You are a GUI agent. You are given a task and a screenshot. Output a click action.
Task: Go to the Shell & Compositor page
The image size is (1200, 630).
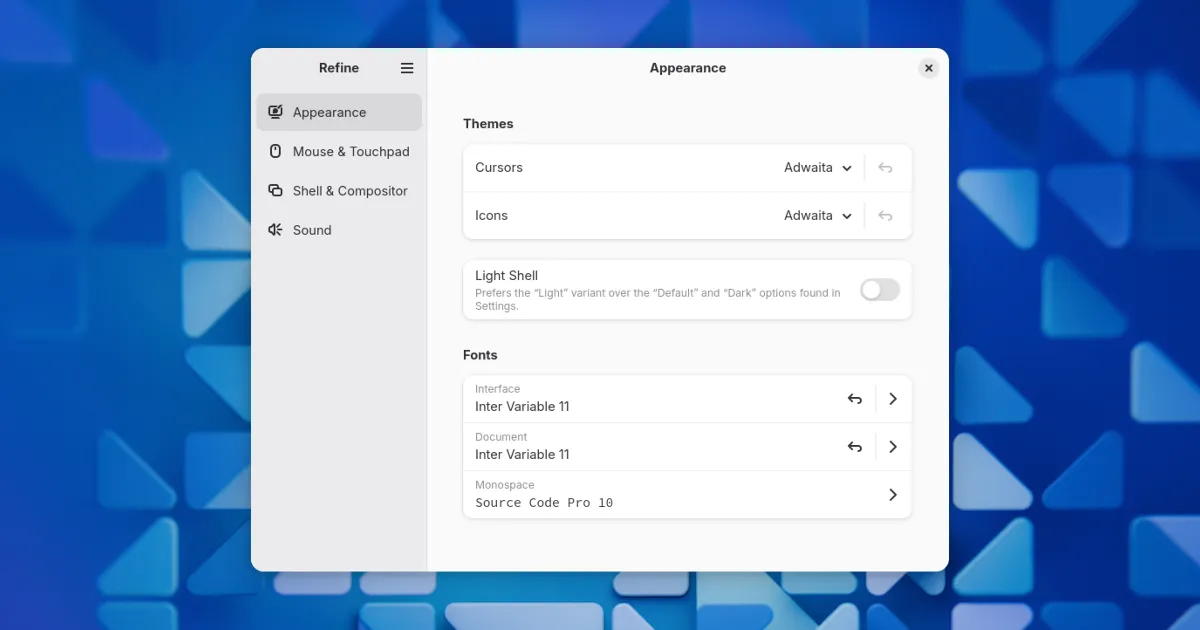click(349, 191)
